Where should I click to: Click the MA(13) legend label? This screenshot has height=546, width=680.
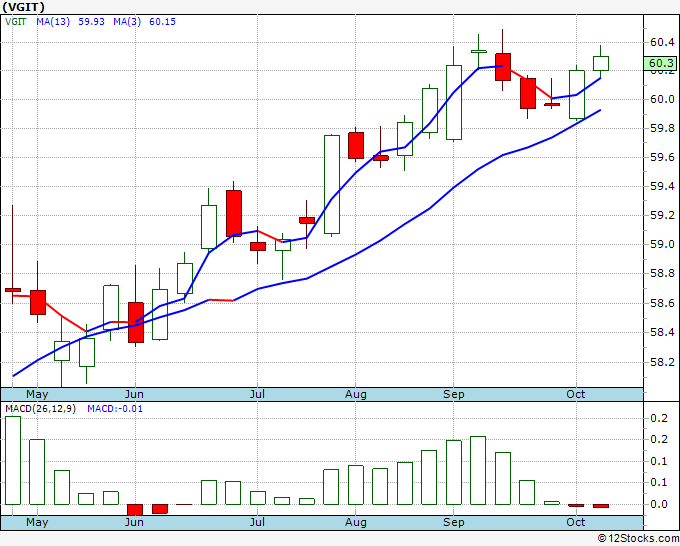coord(53,22)
